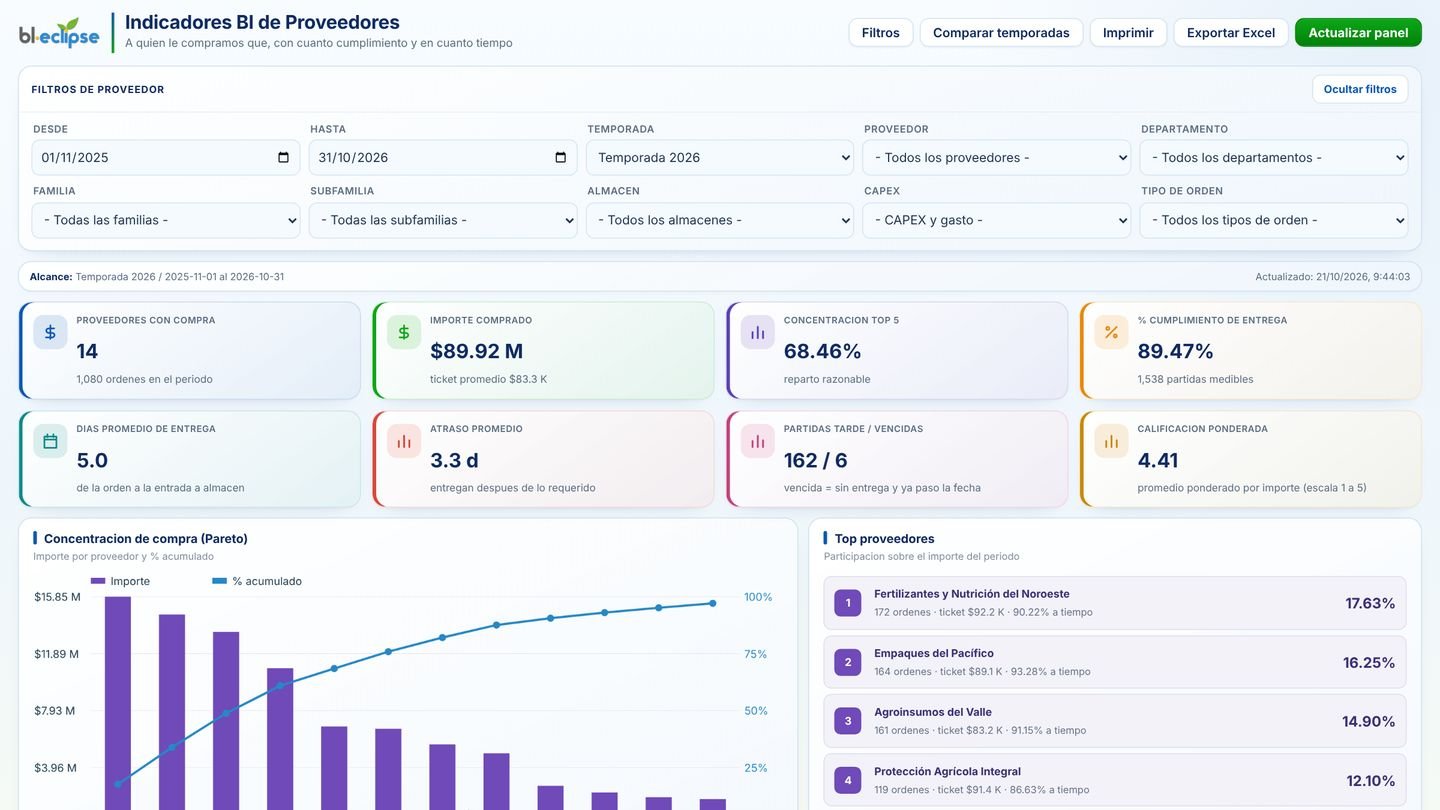Viewport: 1440px width, 810px height.
Task: Click rank 3 badge for Agroinsumos del Valle
Action: tap(848, 721)
